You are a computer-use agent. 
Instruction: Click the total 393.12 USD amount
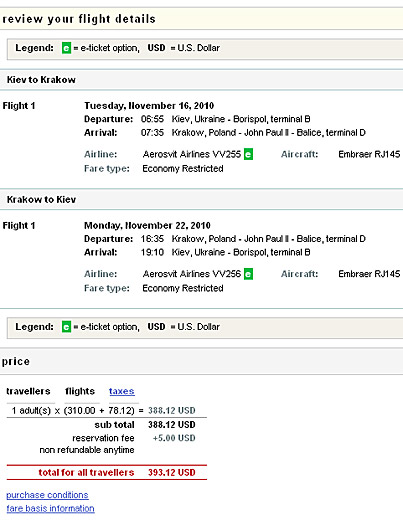(x=172, y=472)
